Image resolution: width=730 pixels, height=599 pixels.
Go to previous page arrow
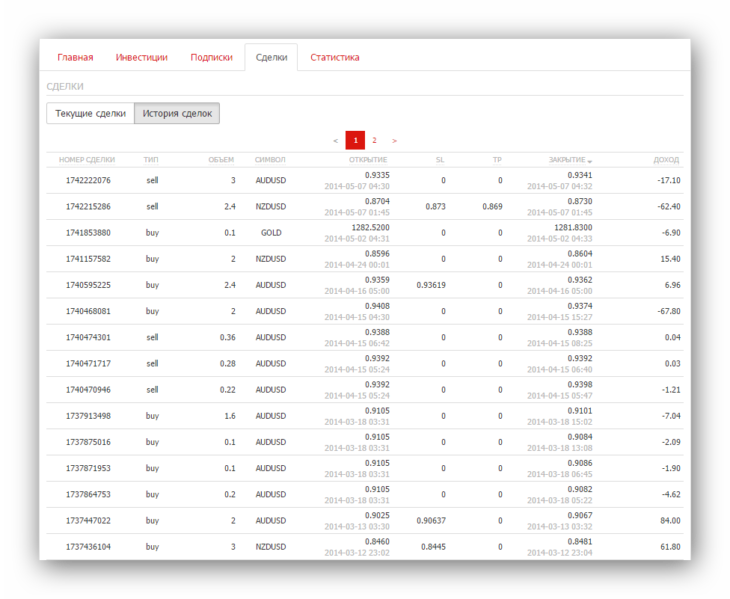[x=336, y=141]
